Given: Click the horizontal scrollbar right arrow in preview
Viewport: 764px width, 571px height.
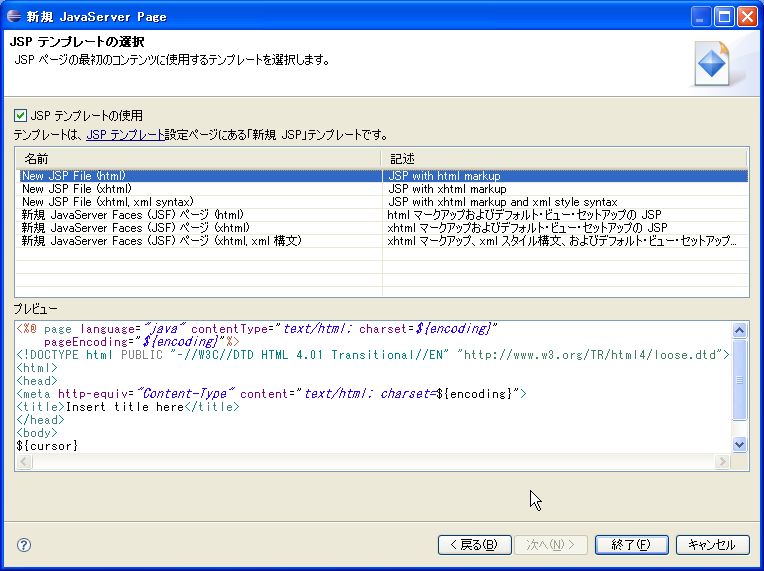Looking at the screenshot, I should coord(722,461).
